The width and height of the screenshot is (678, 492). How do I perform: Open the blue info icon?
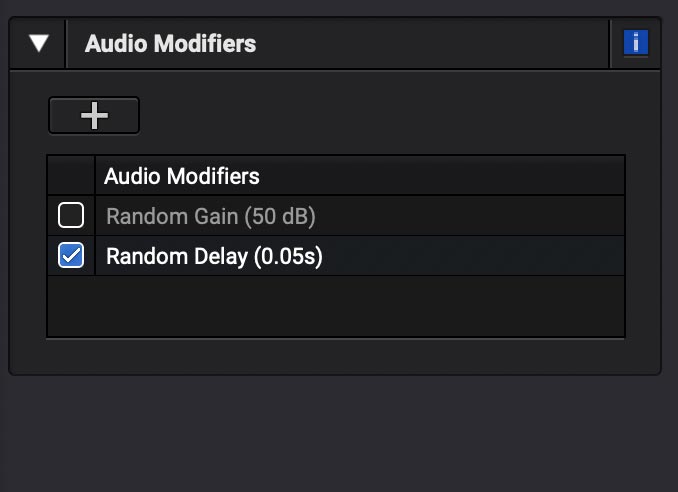[x=635, y=43]
